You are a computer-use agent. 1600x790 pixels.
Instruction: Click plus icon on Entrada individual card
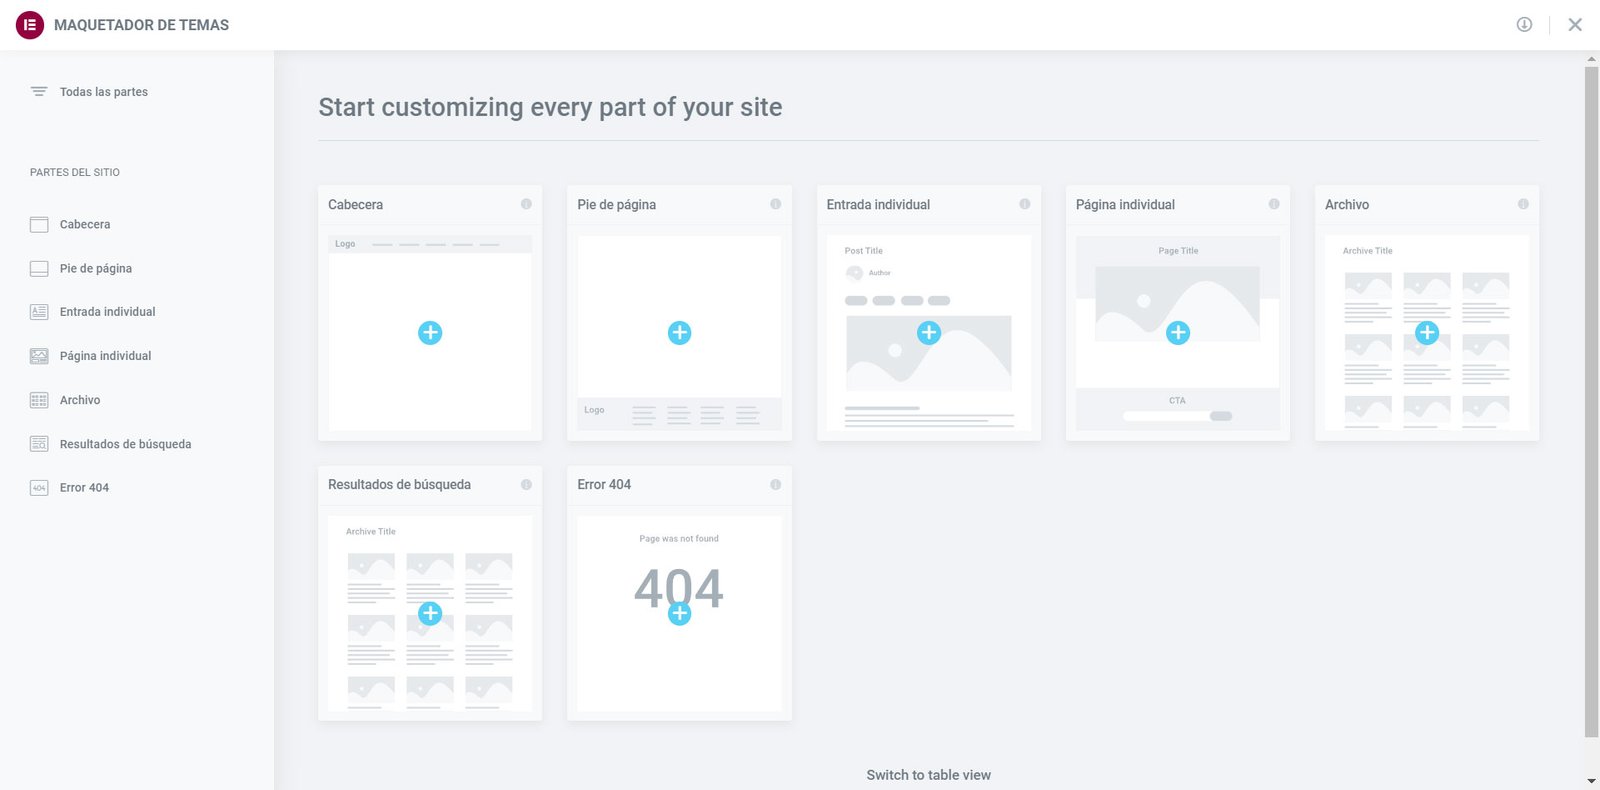pos(928,333)
